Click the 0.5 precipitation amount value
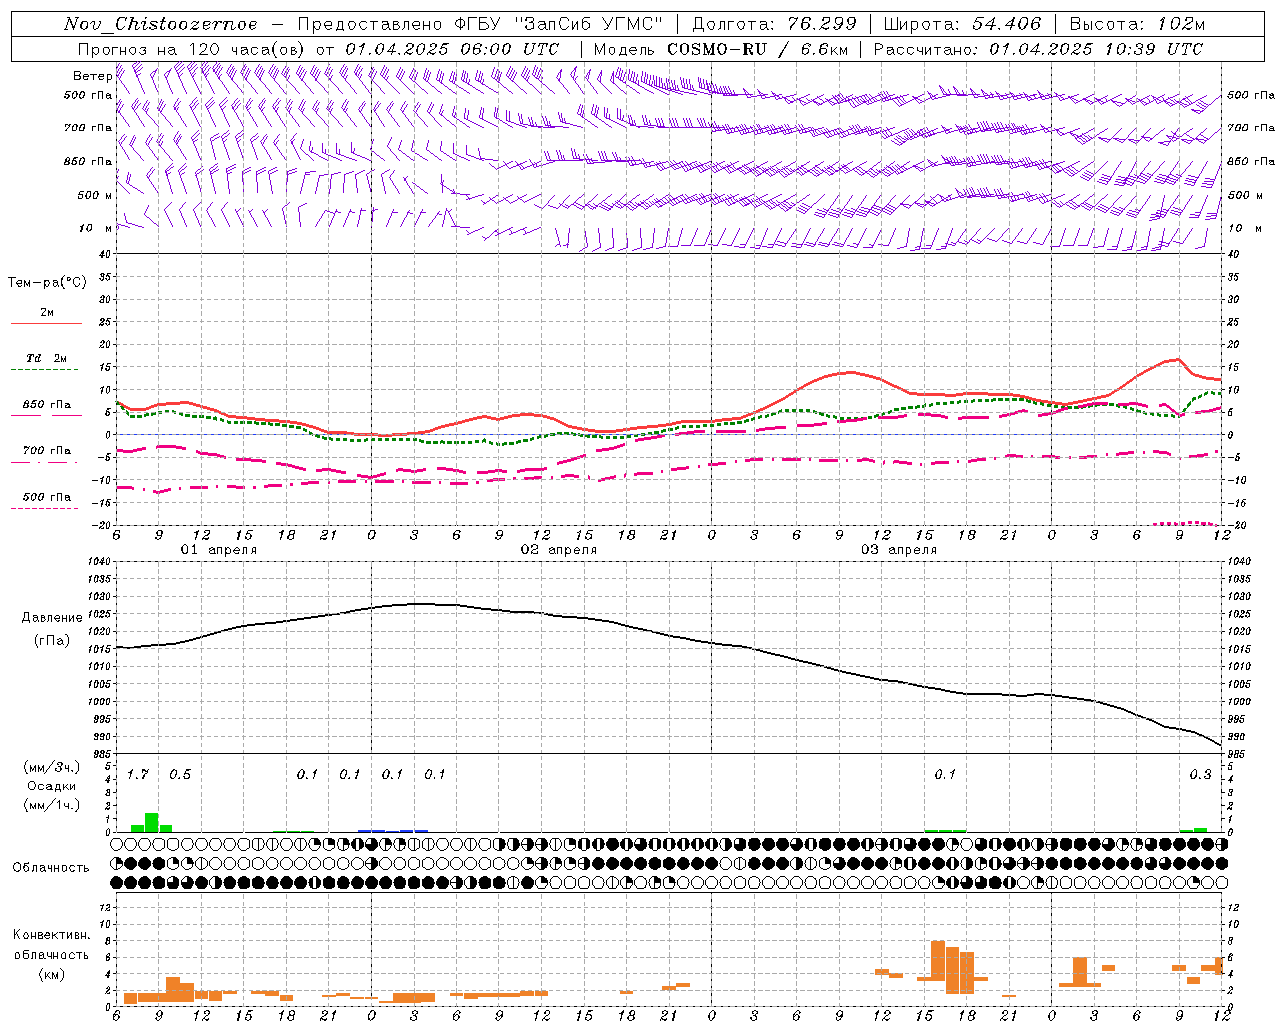 click(180, 774)
